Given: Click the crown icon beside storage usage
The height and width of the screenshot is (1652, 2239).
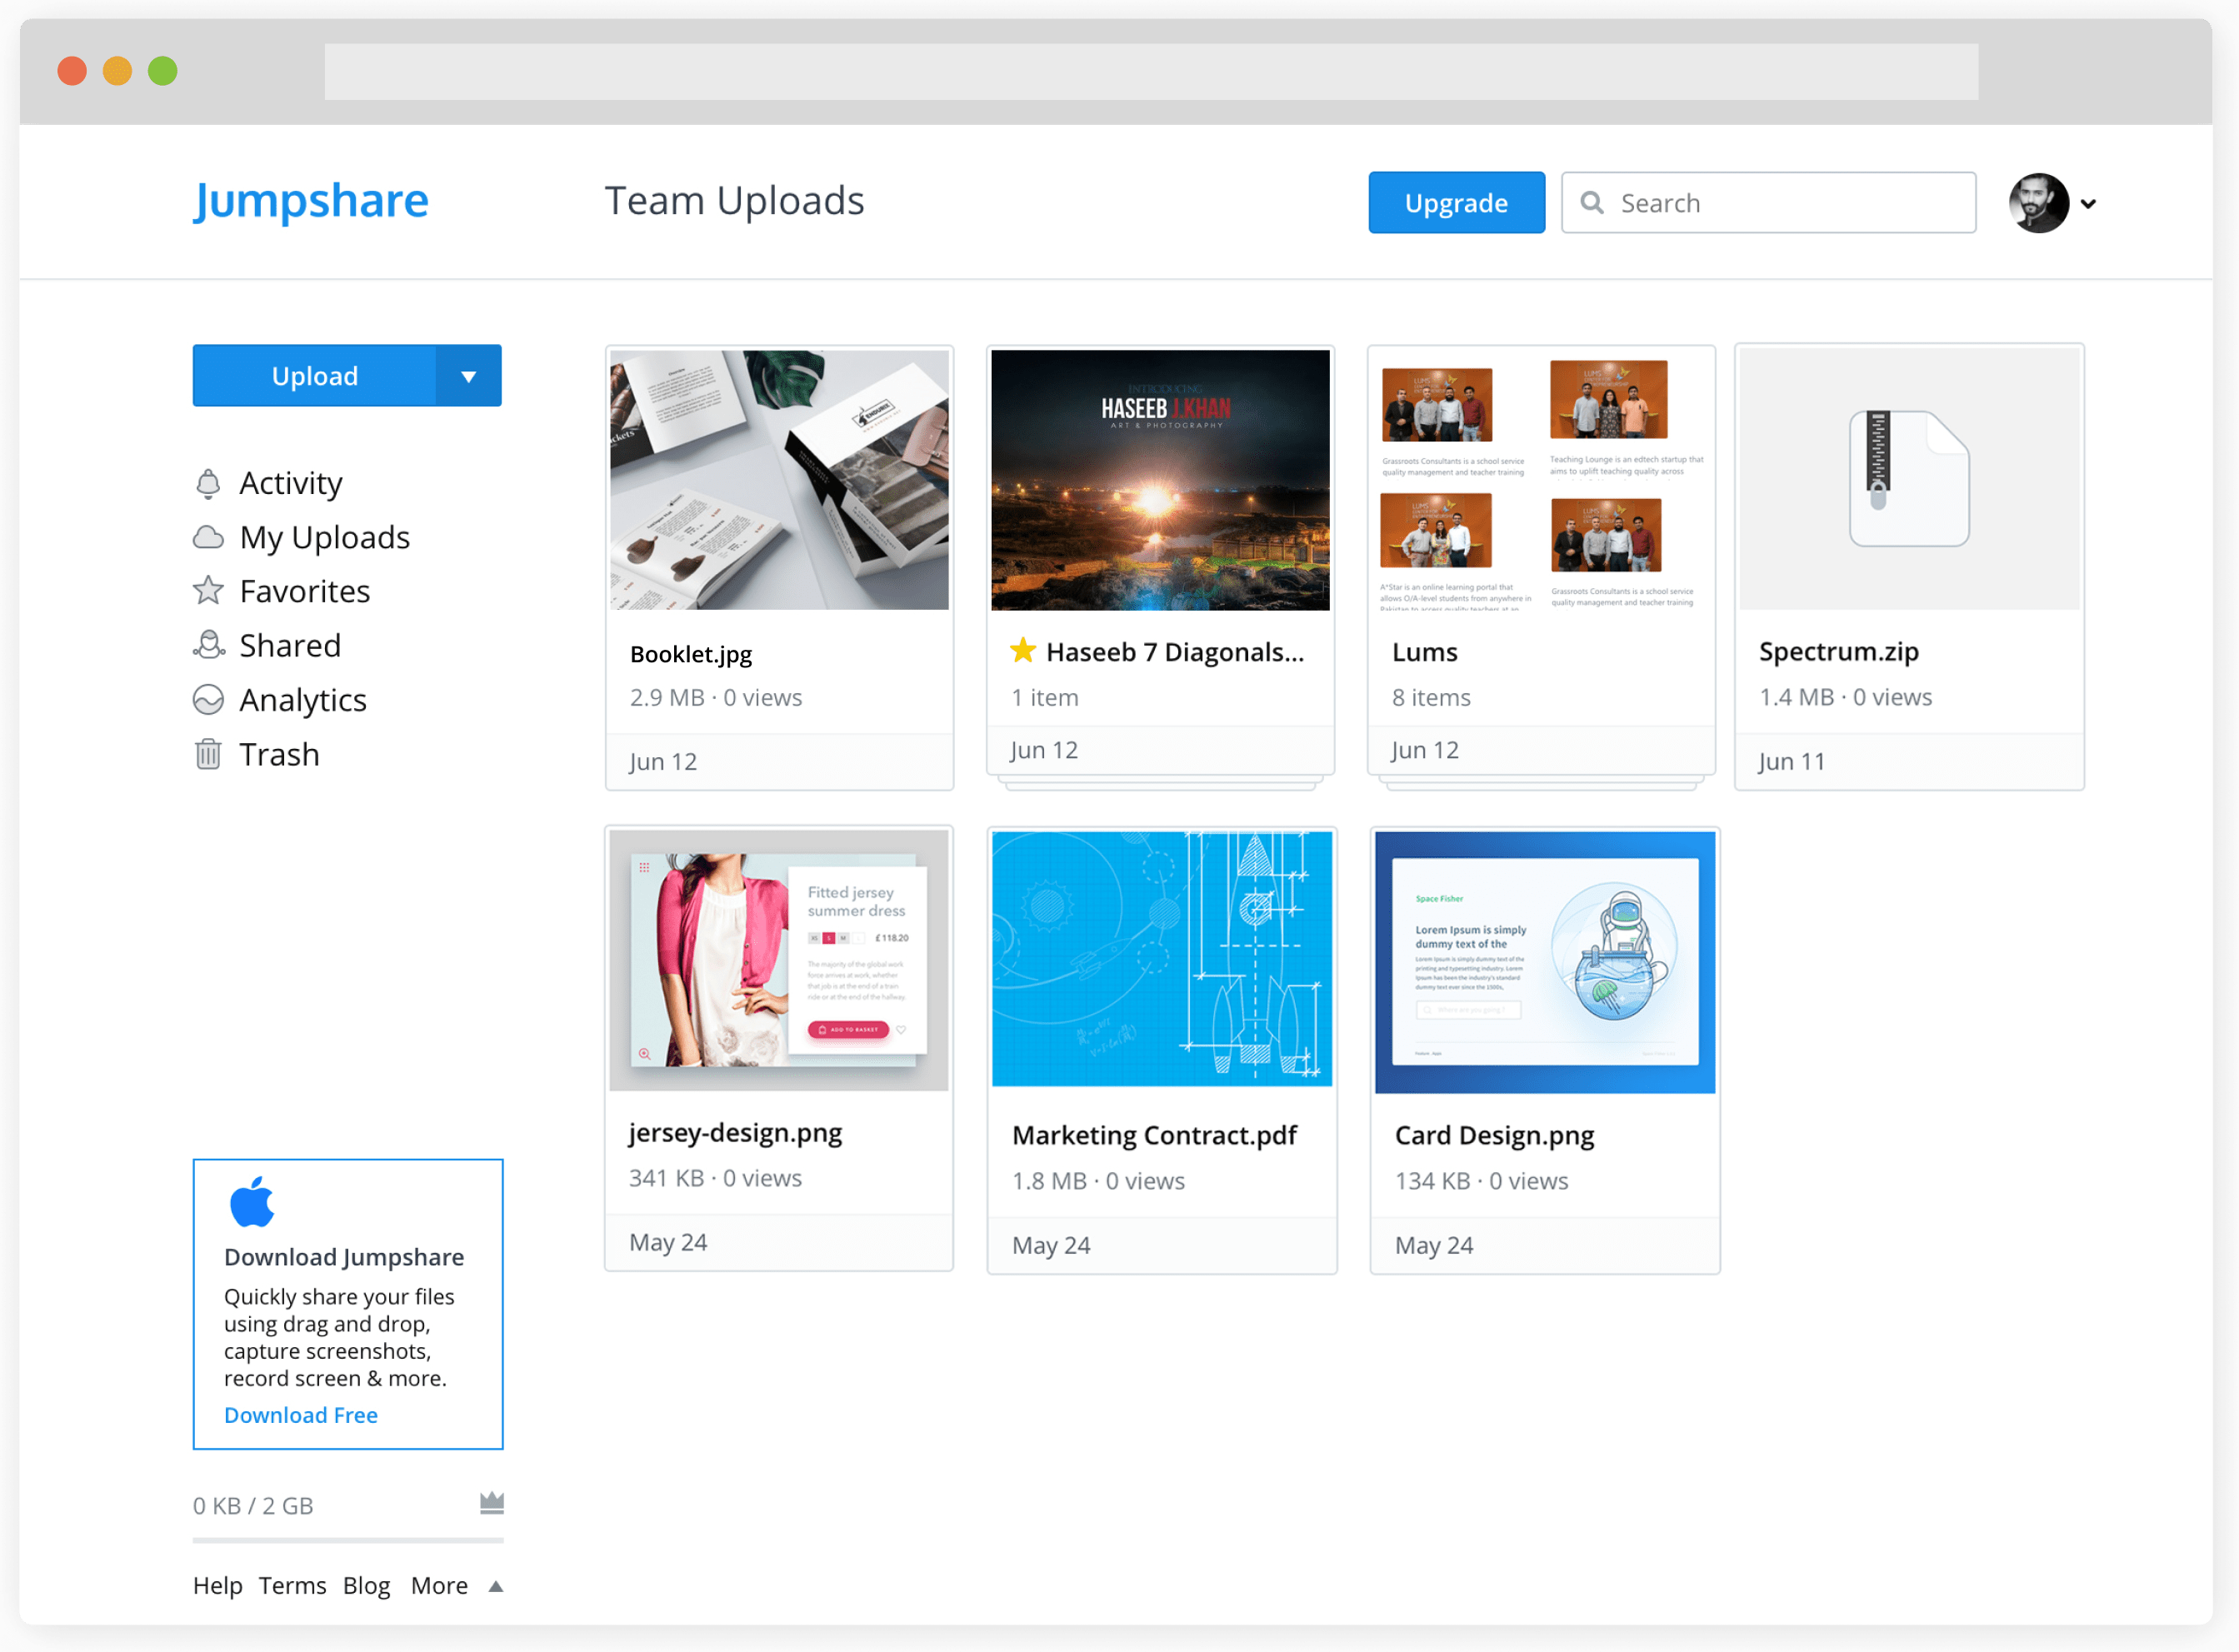Looking at the screenshot, I should [492, 1503].
